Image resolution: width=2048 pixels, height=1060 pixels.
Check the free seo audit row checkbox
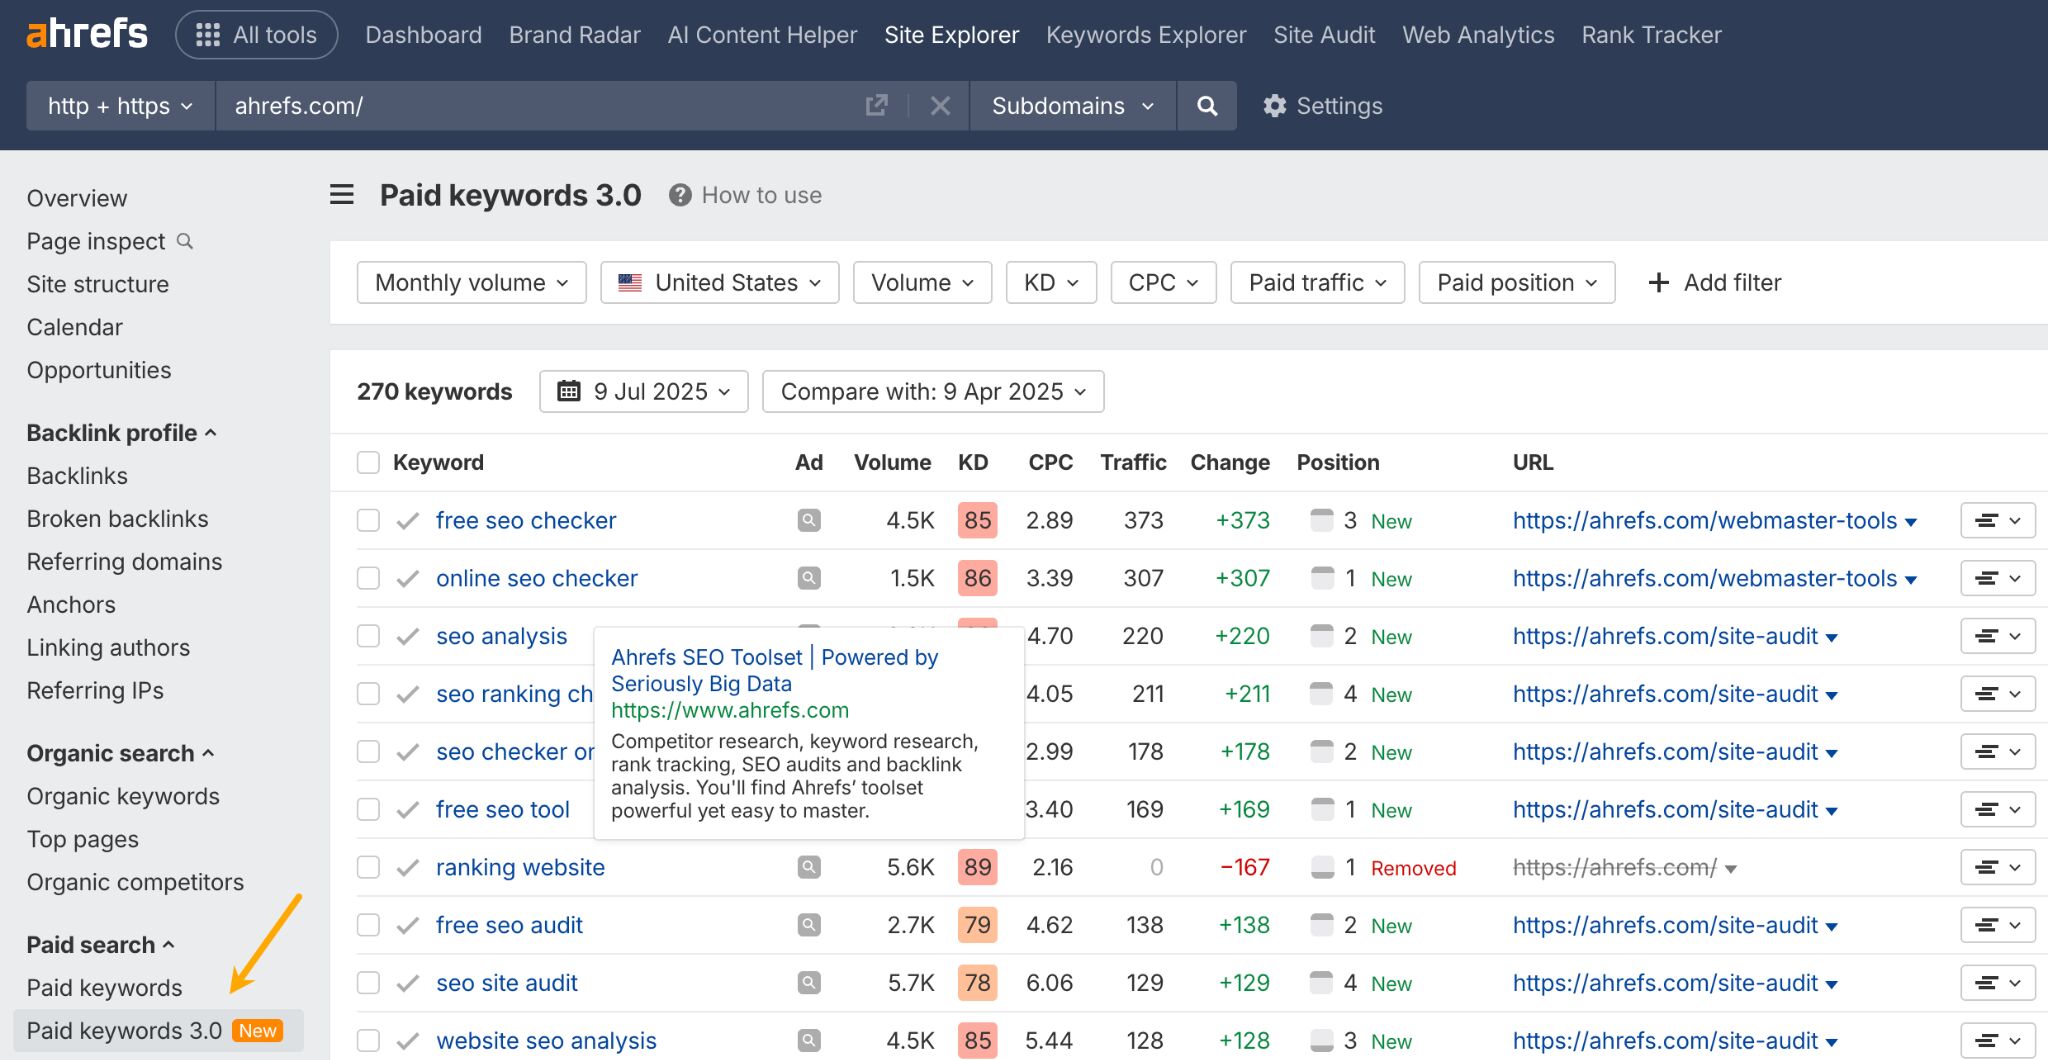tap(368, 925)
